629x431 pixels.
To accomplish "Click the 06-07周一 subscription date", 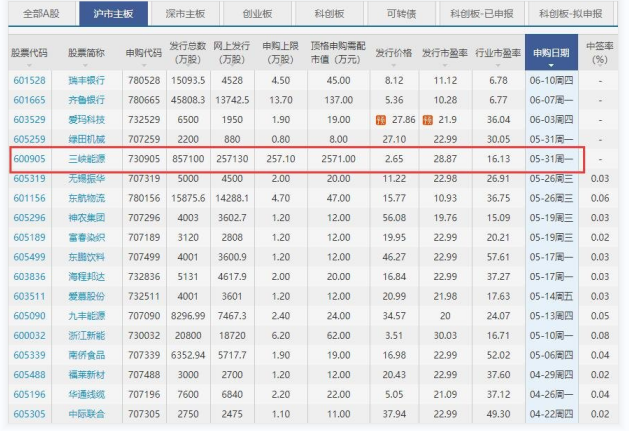I will point(551,100).
